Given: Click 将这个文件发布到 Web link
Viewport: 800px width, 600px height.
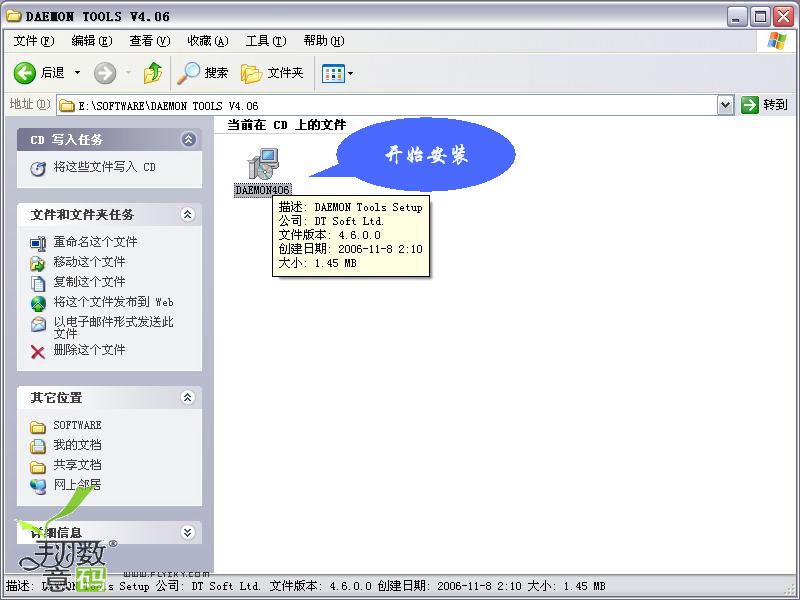Looking at the screenshot, I should [x=113, y=302].
